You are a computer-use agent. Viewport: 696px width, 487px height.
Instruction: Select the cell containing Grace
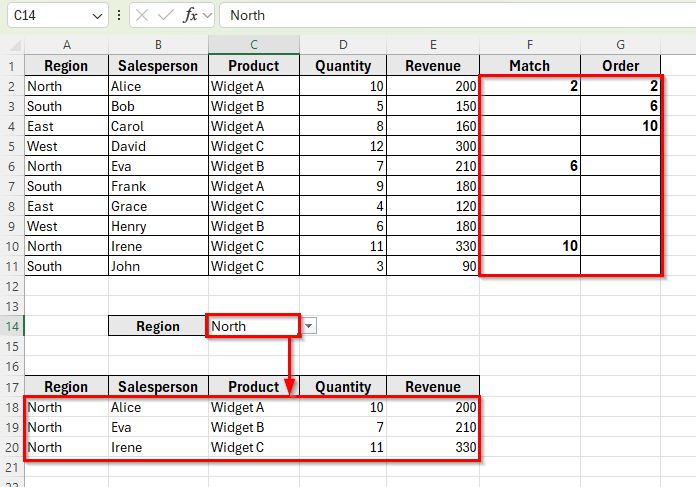(x=158, y=206)
